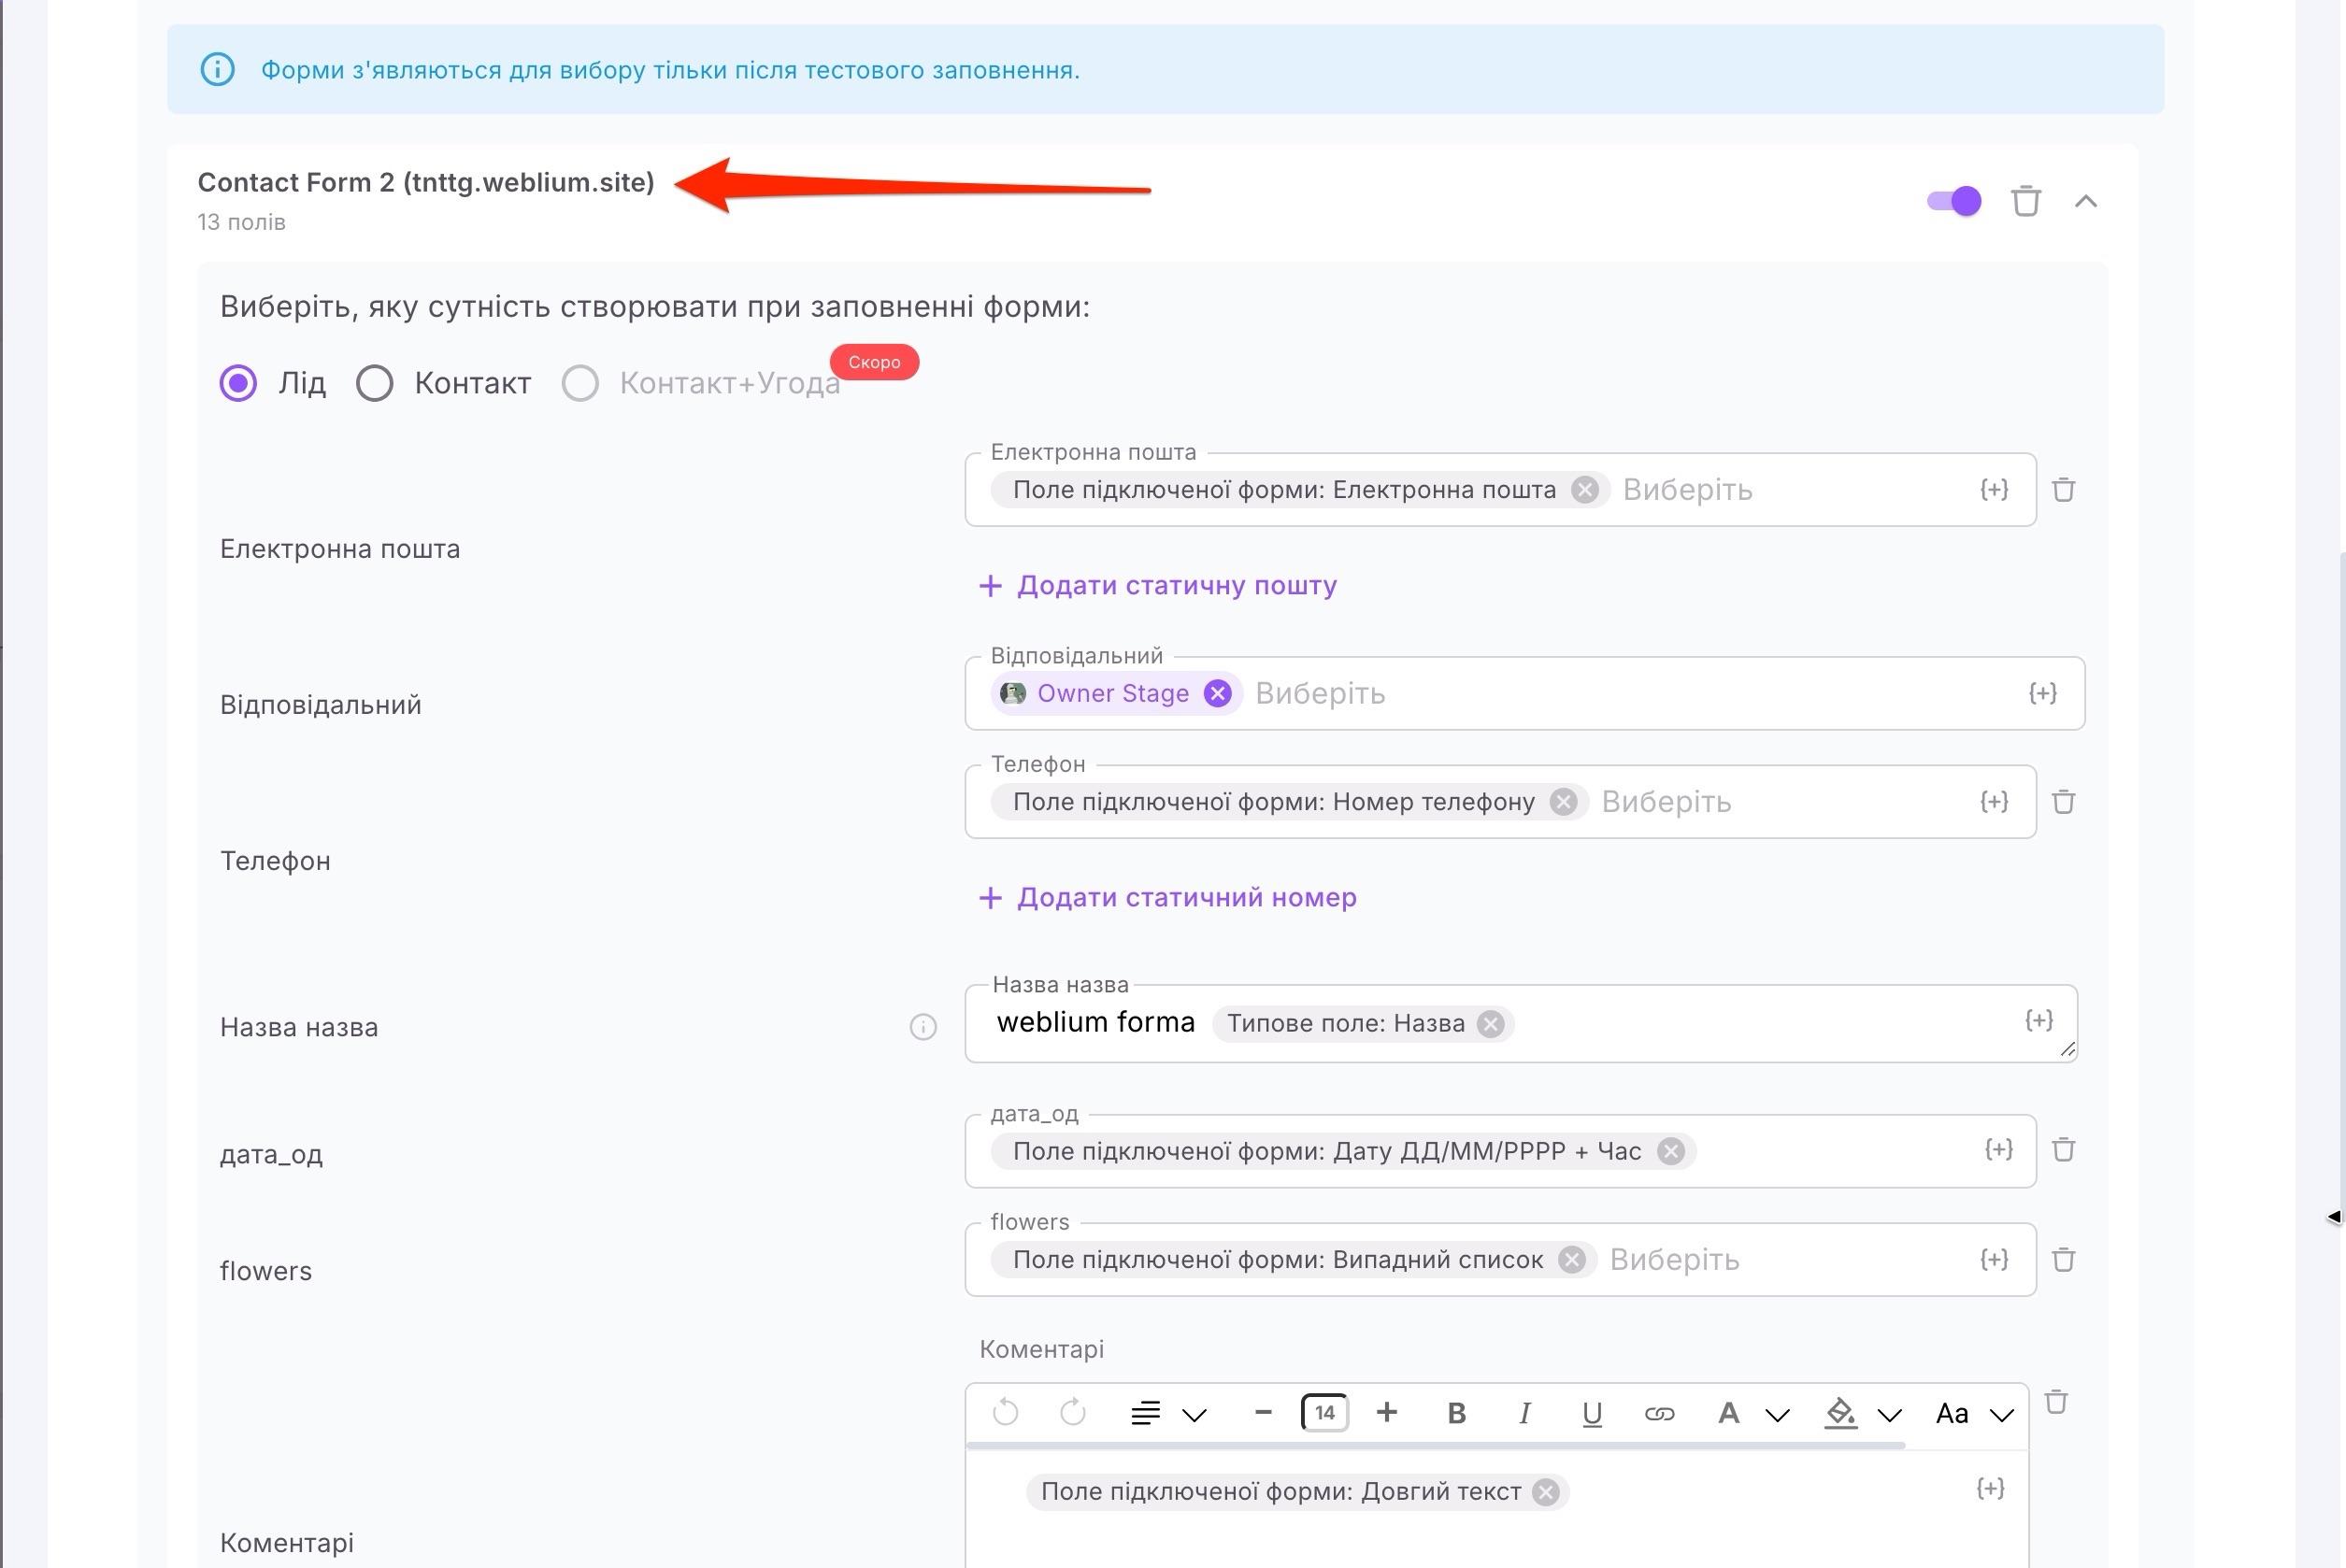Viewport: 2346px width, 1568px height.
Task: Insert variable into comment editor
Action: pos(1990,1488)
